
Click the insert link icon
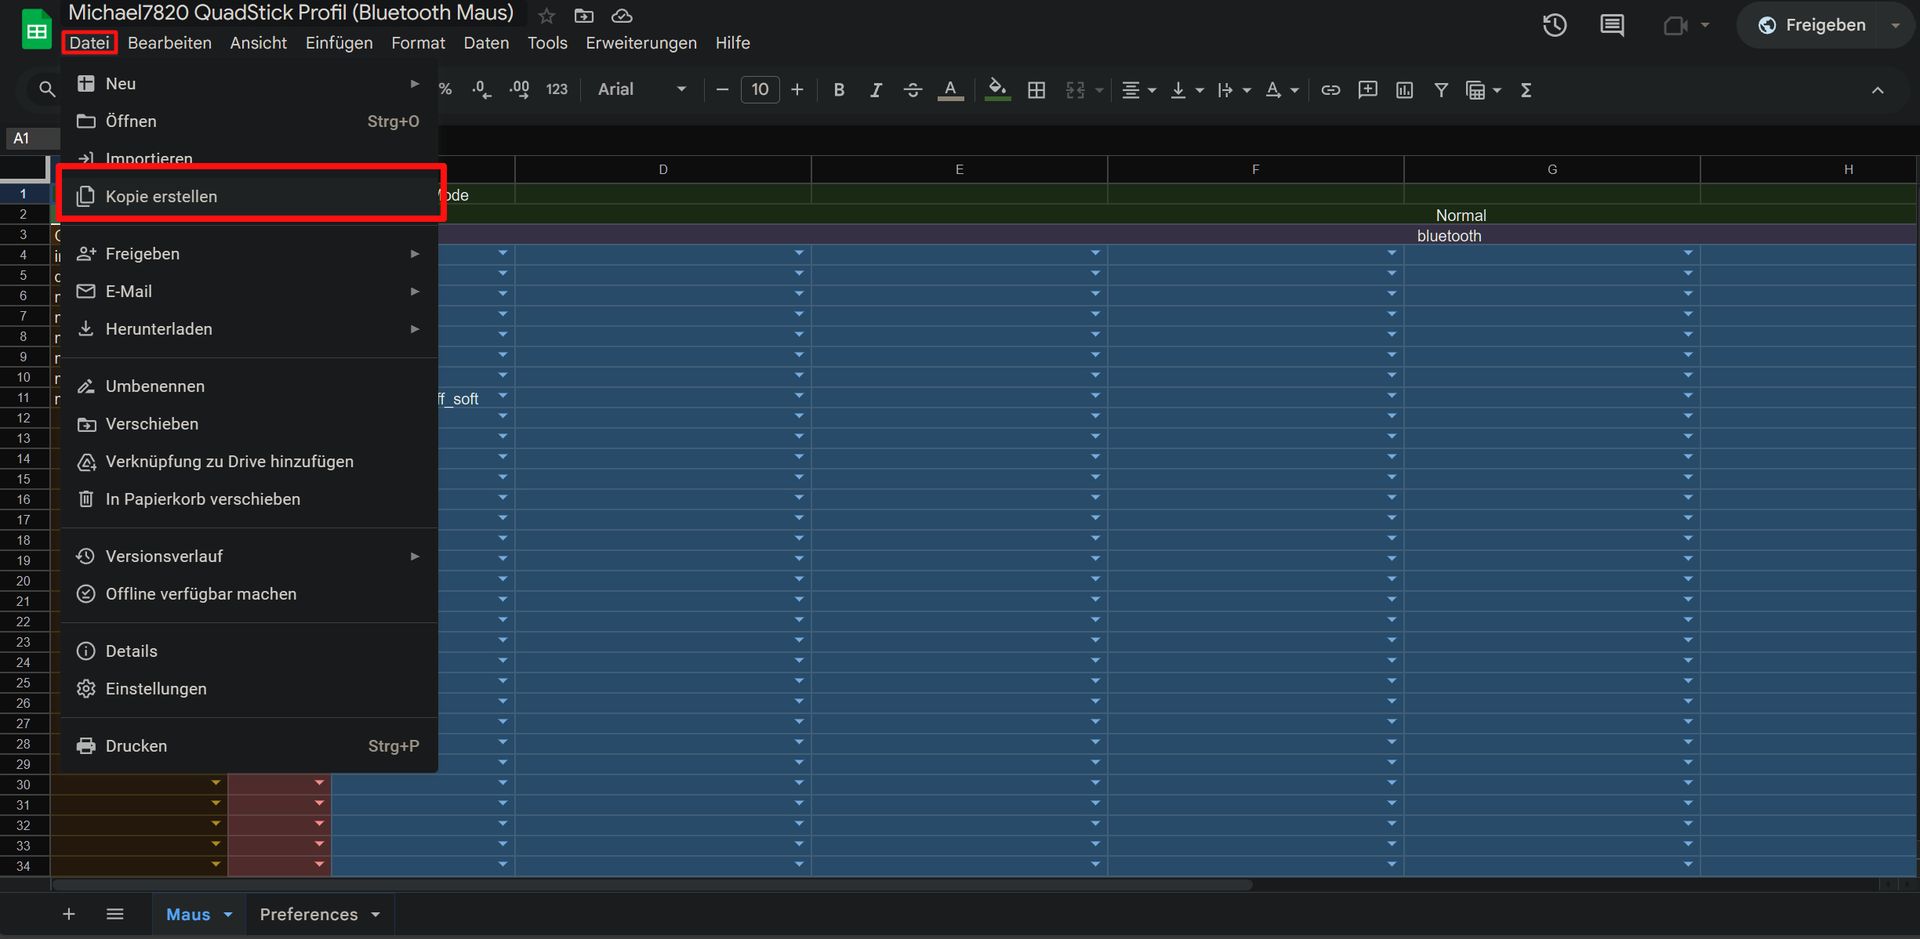pos(1330,90)
